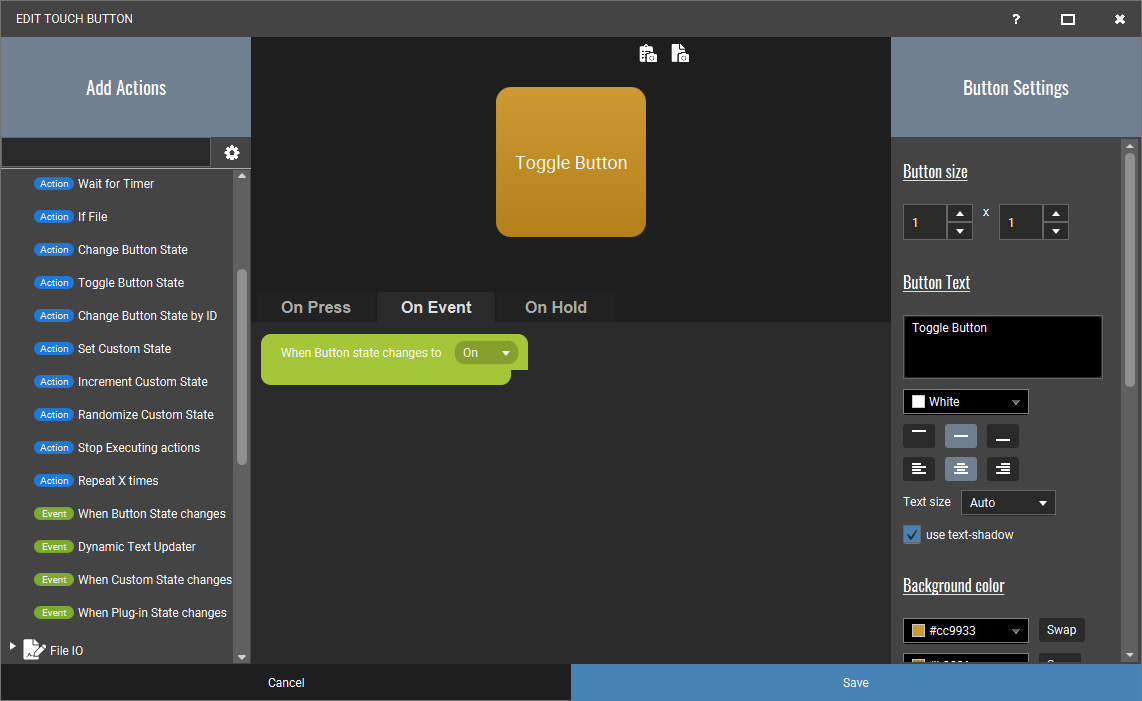Open the help question mark
Screen dimensions: 1142x701
point(1016,19)
